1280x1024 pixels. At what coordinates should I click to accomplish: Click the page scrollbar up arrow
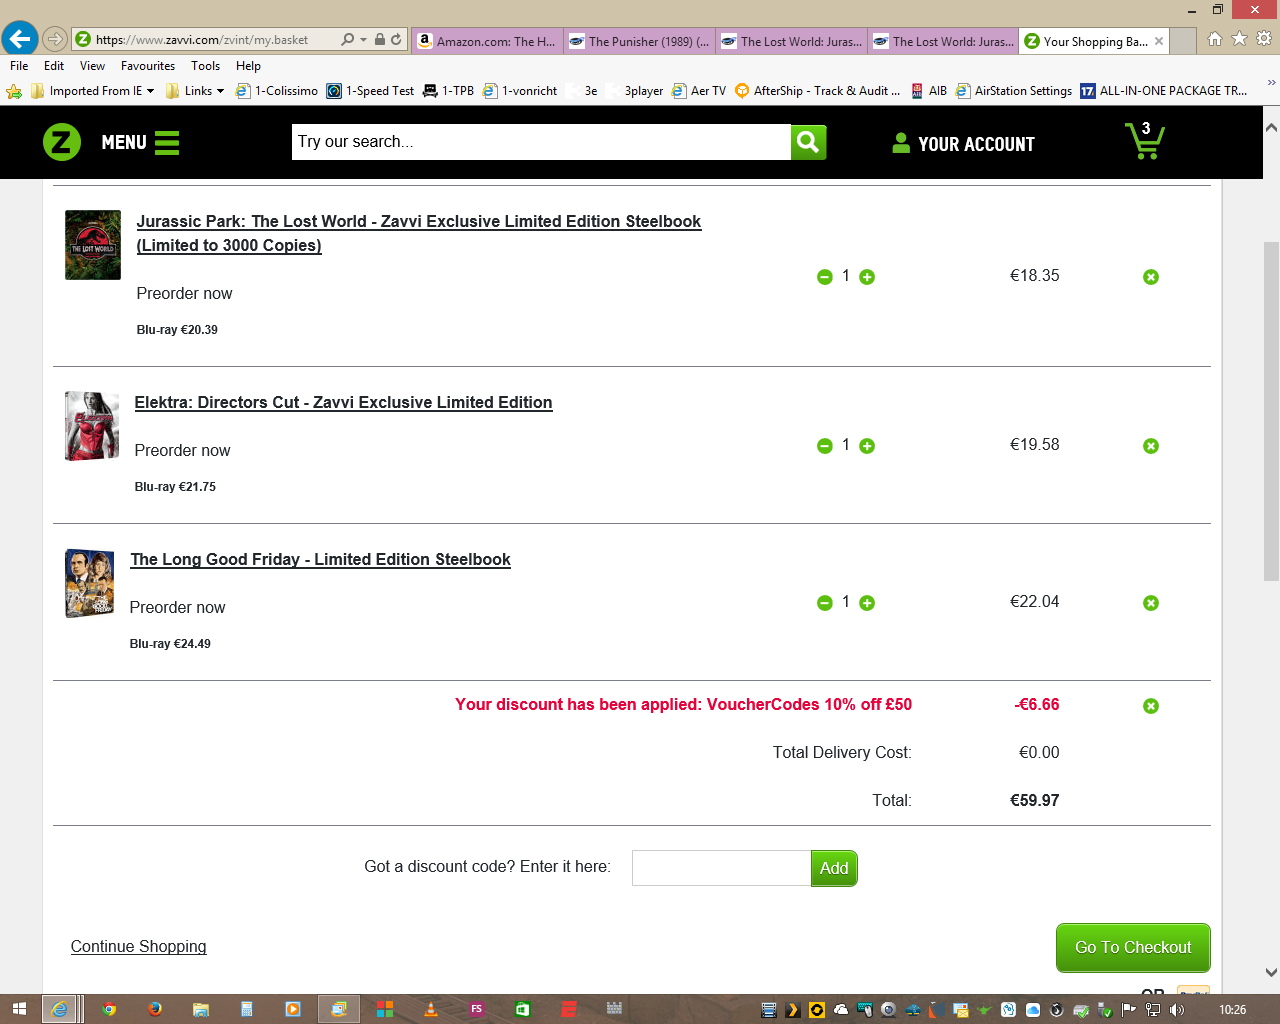click(1271, 127)
